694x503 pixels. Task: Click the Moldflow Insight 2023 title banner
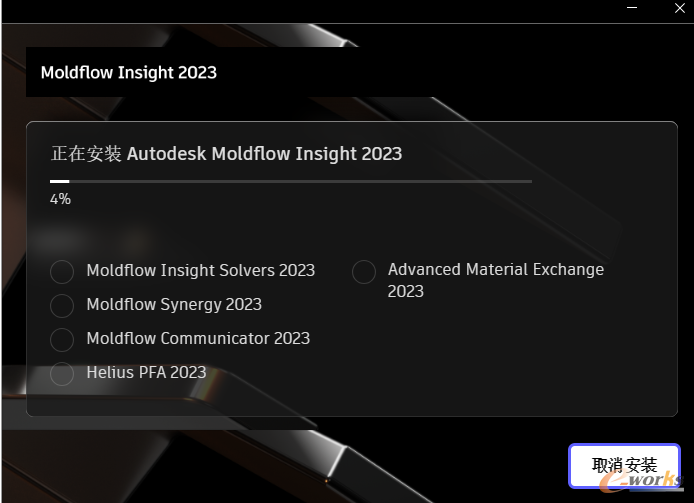[x=128, y=72]
